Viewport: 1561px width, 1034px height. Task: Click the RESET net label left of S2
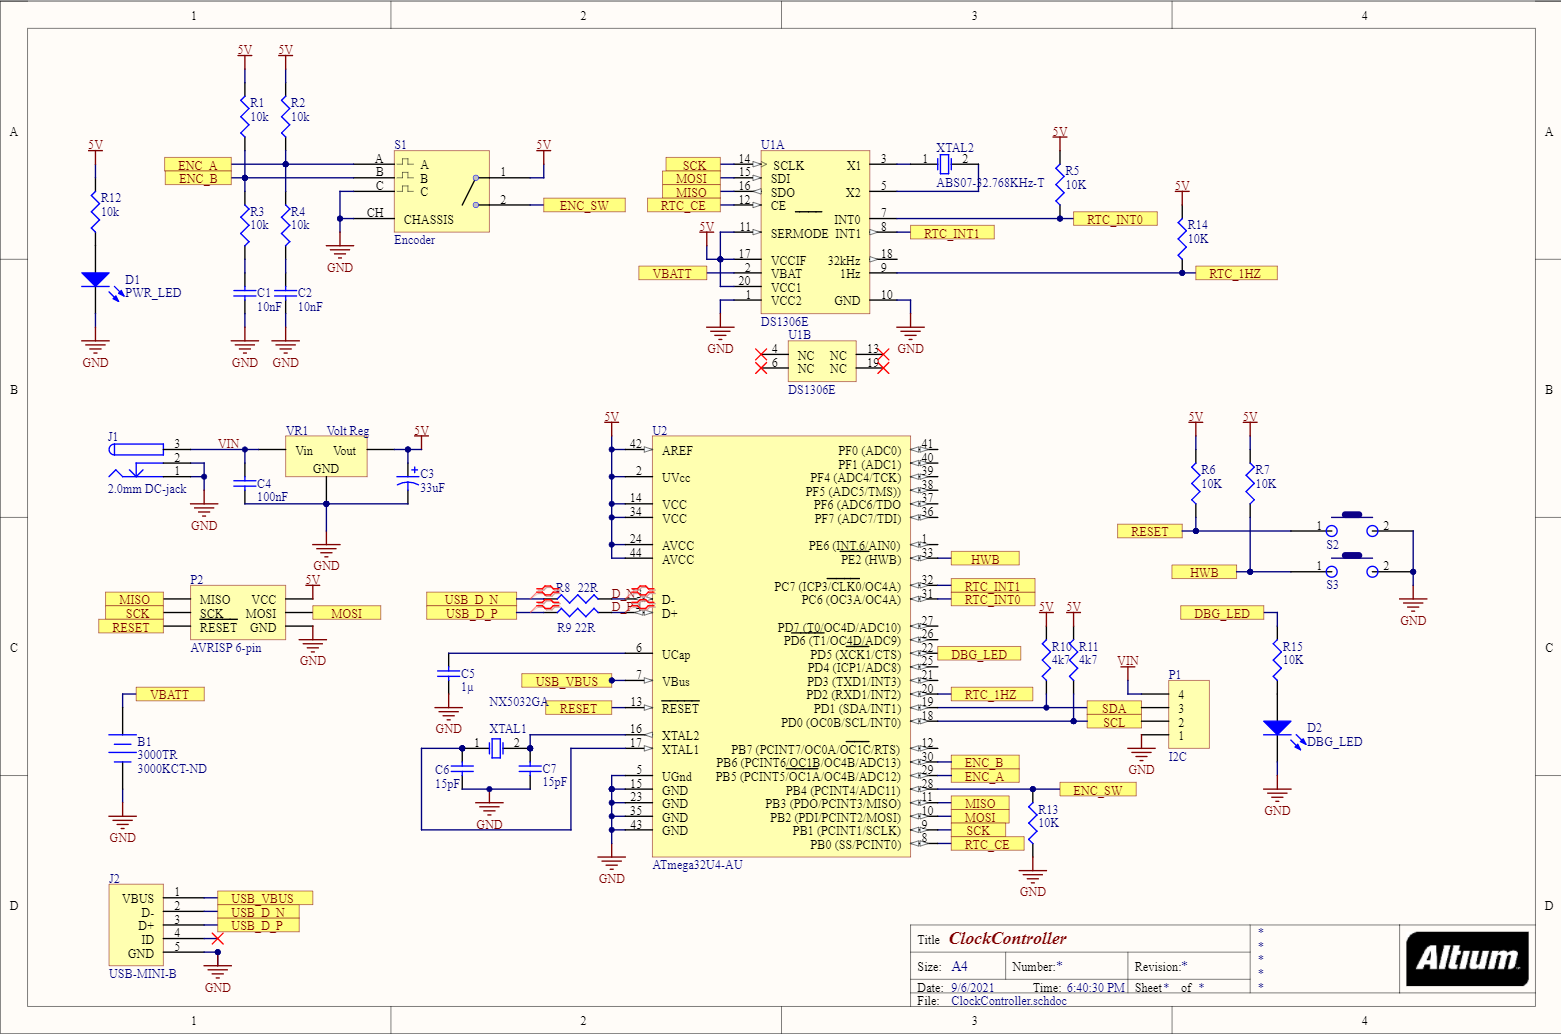coord(1150,531)
